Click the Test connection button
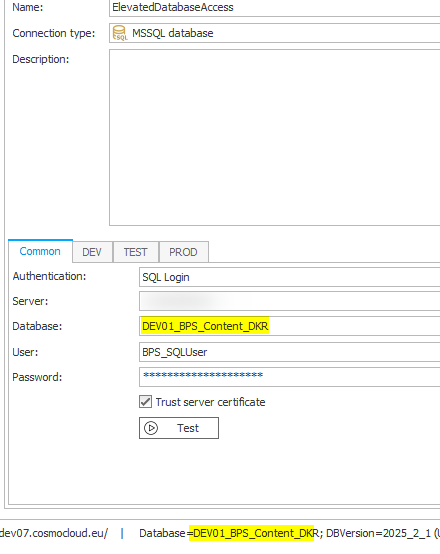 (x=179, y=428)
